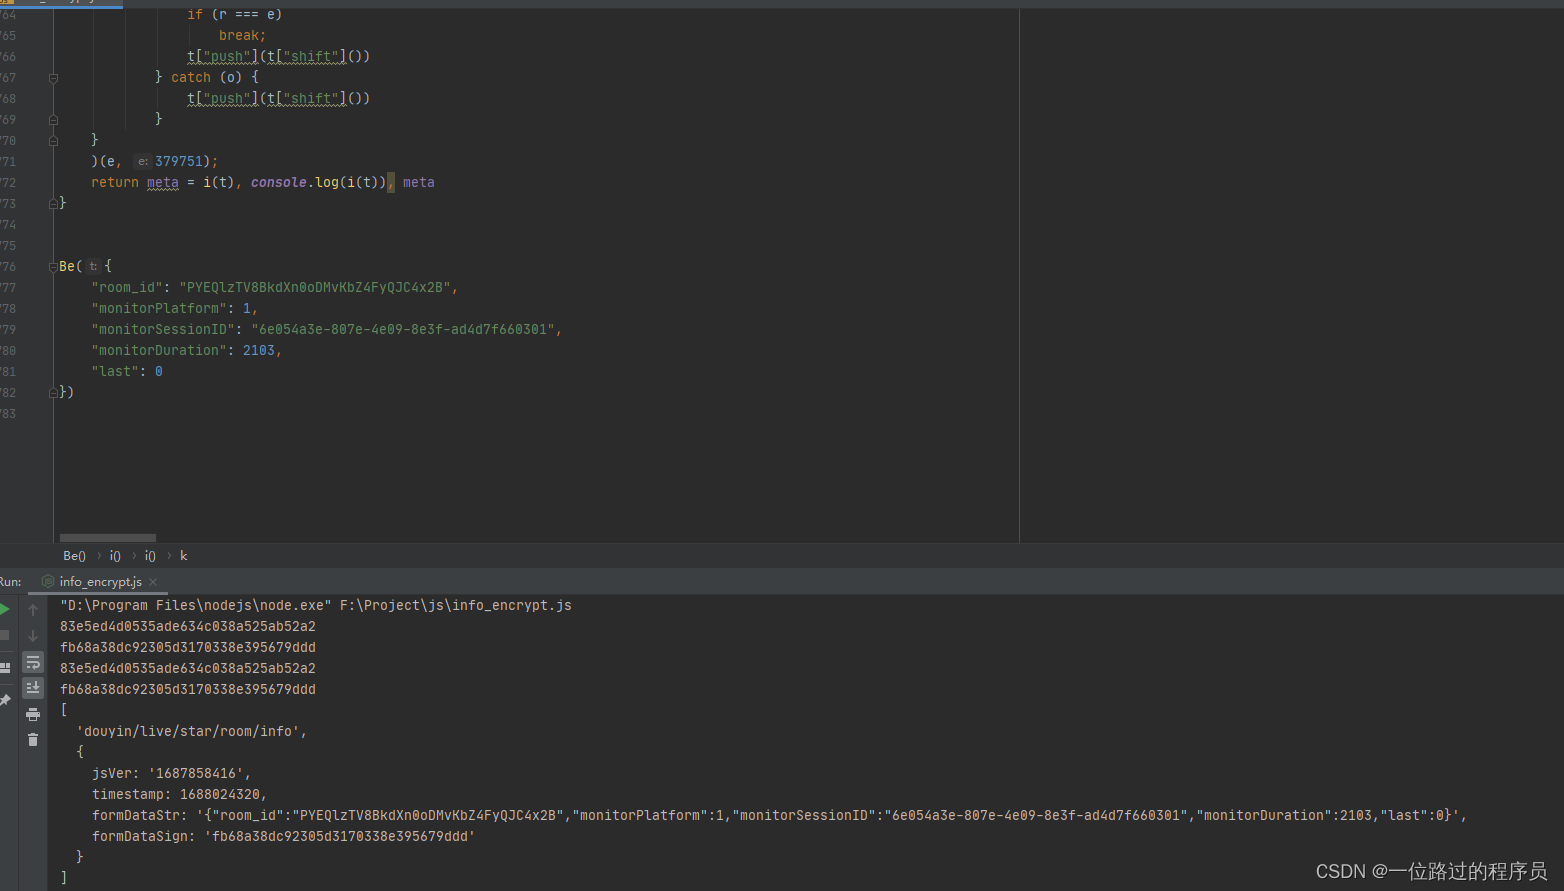Click the Down the Stack Trace arrow
This screenshot has width=1564, height=891.
[x=33, y=636]
